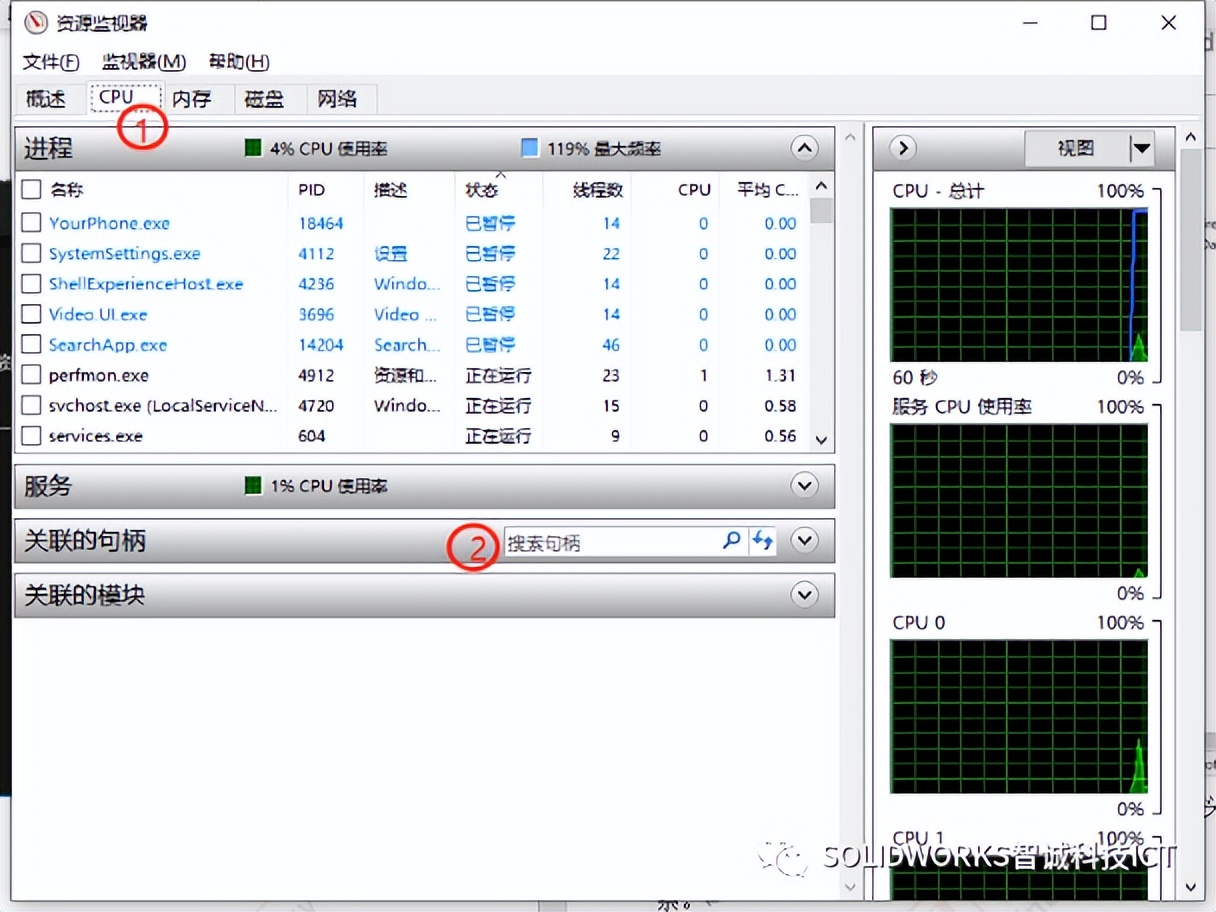Image resolution: width=1216 pixels, height=912 pixels.
Task: Open the 帮助(H) menu
Action: [239, 62]
